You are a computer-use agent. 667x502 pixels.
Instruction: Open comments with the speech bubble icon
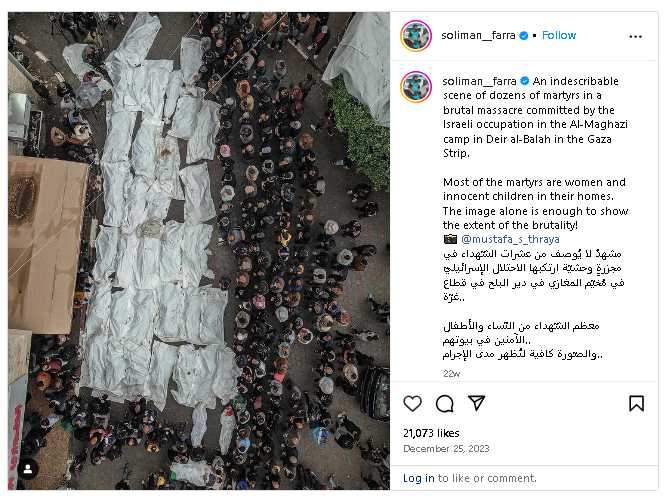pos(445,403)
